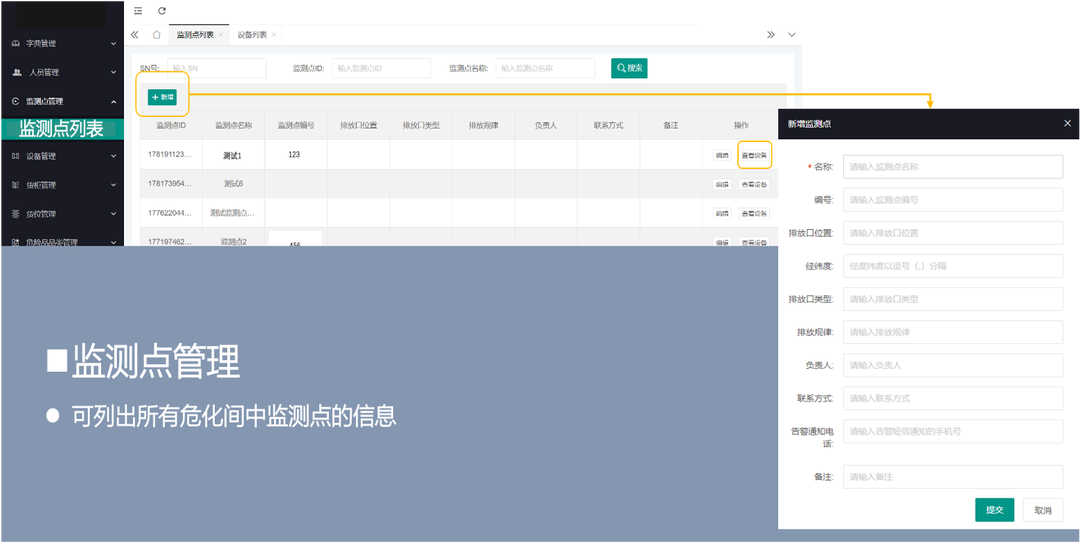The image size is (1080, 542).
Task: Select the cell showing 123
Action: point(294,155)
